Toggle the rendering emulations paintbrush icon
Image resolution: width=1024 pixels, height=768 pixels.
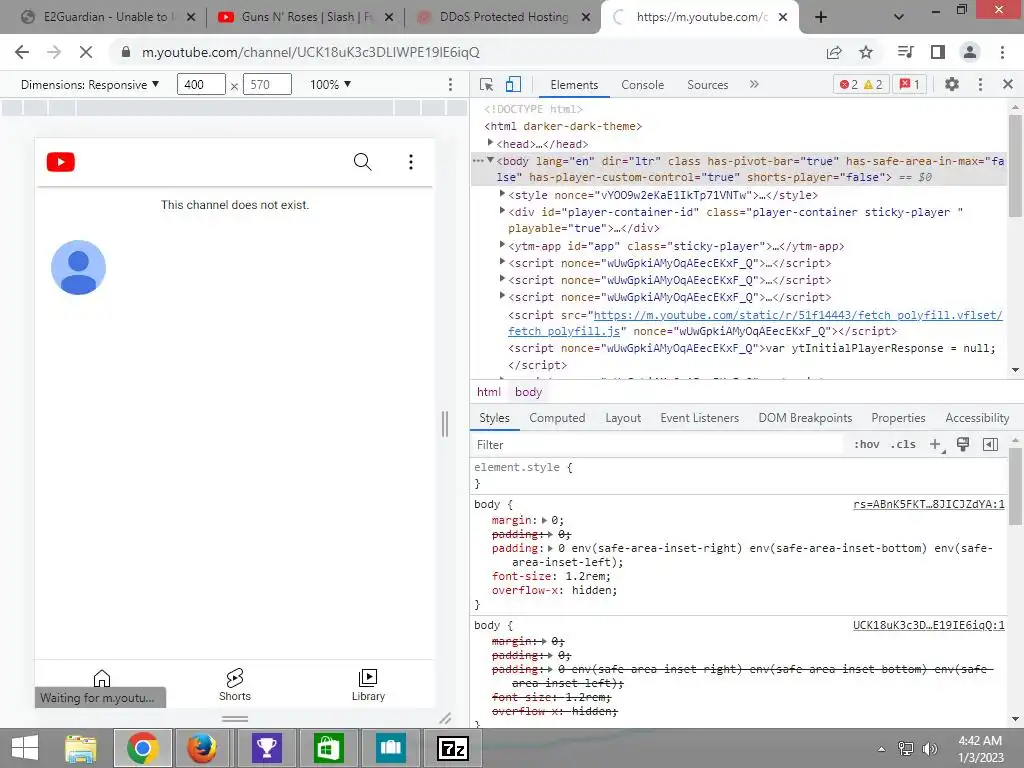coord(963,445)
